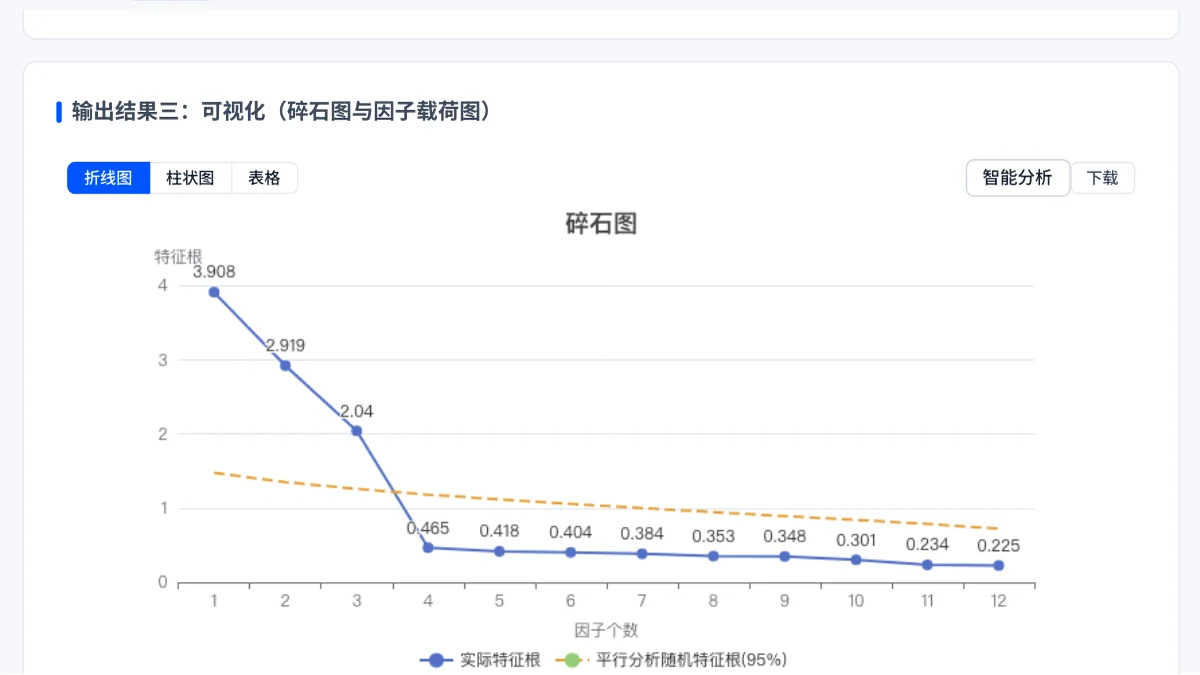
Task: Click data point labeled 0.465
Action: tap(428, 547)
